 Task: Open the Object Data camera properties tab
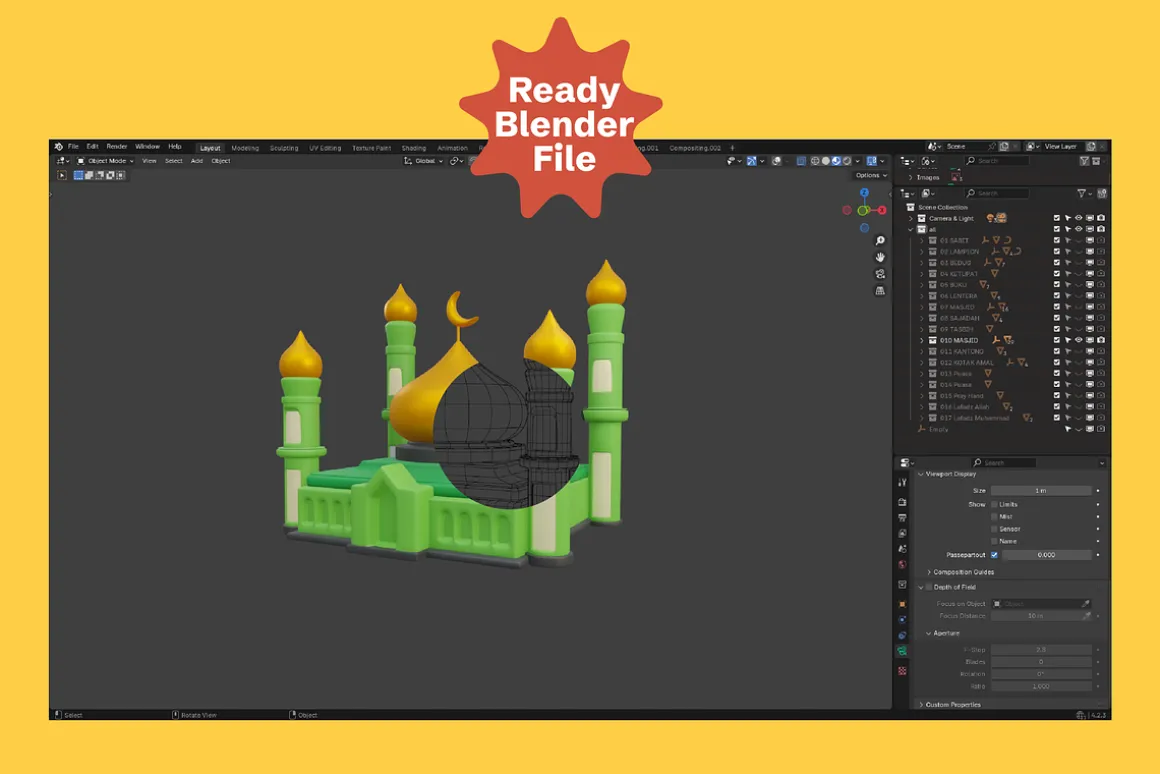click(x=903, y=651)
